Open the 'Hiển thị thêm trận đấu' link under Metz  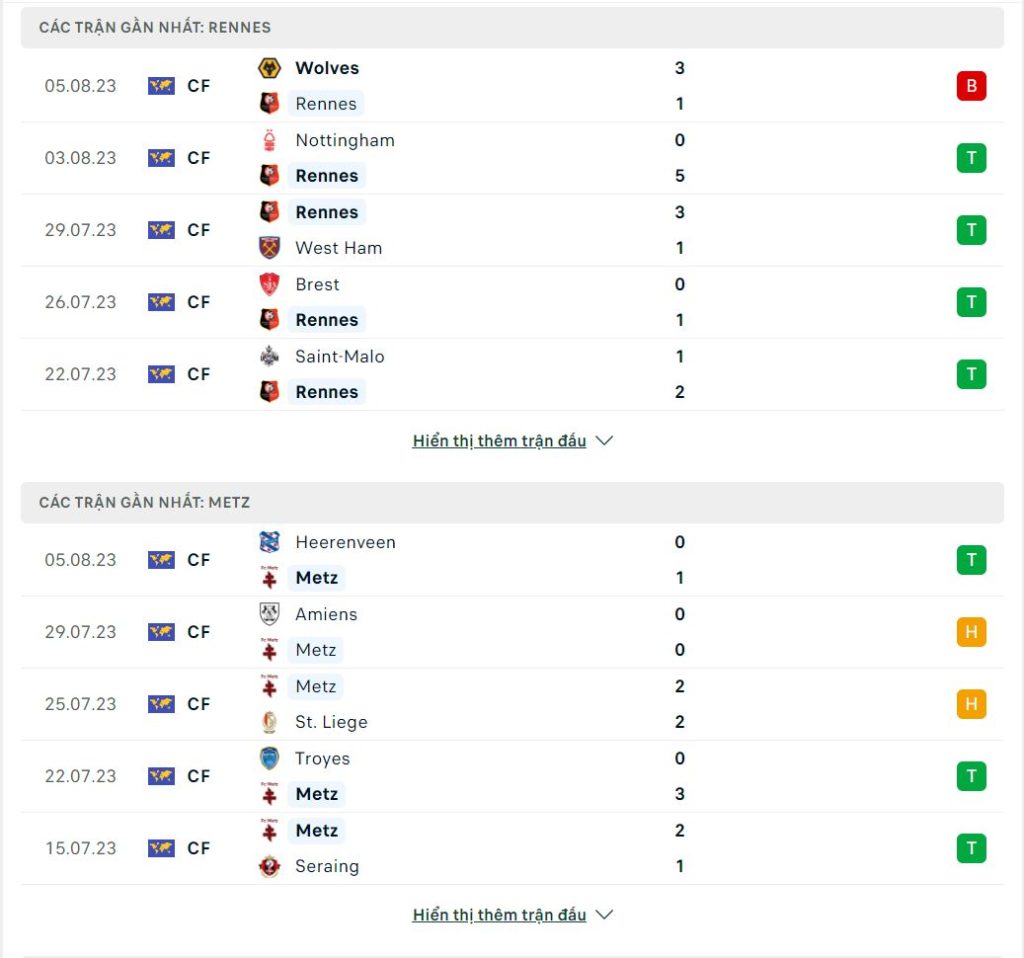[x=499, y=915]
